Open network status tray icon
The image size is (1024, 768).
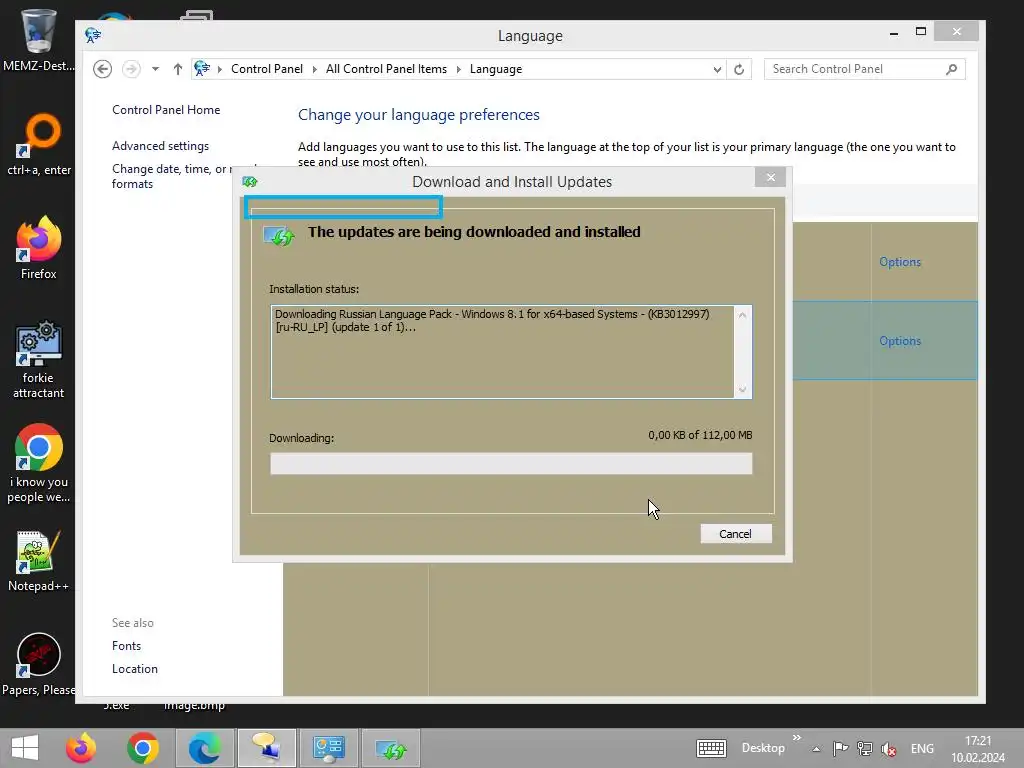[x=865, y=748]
